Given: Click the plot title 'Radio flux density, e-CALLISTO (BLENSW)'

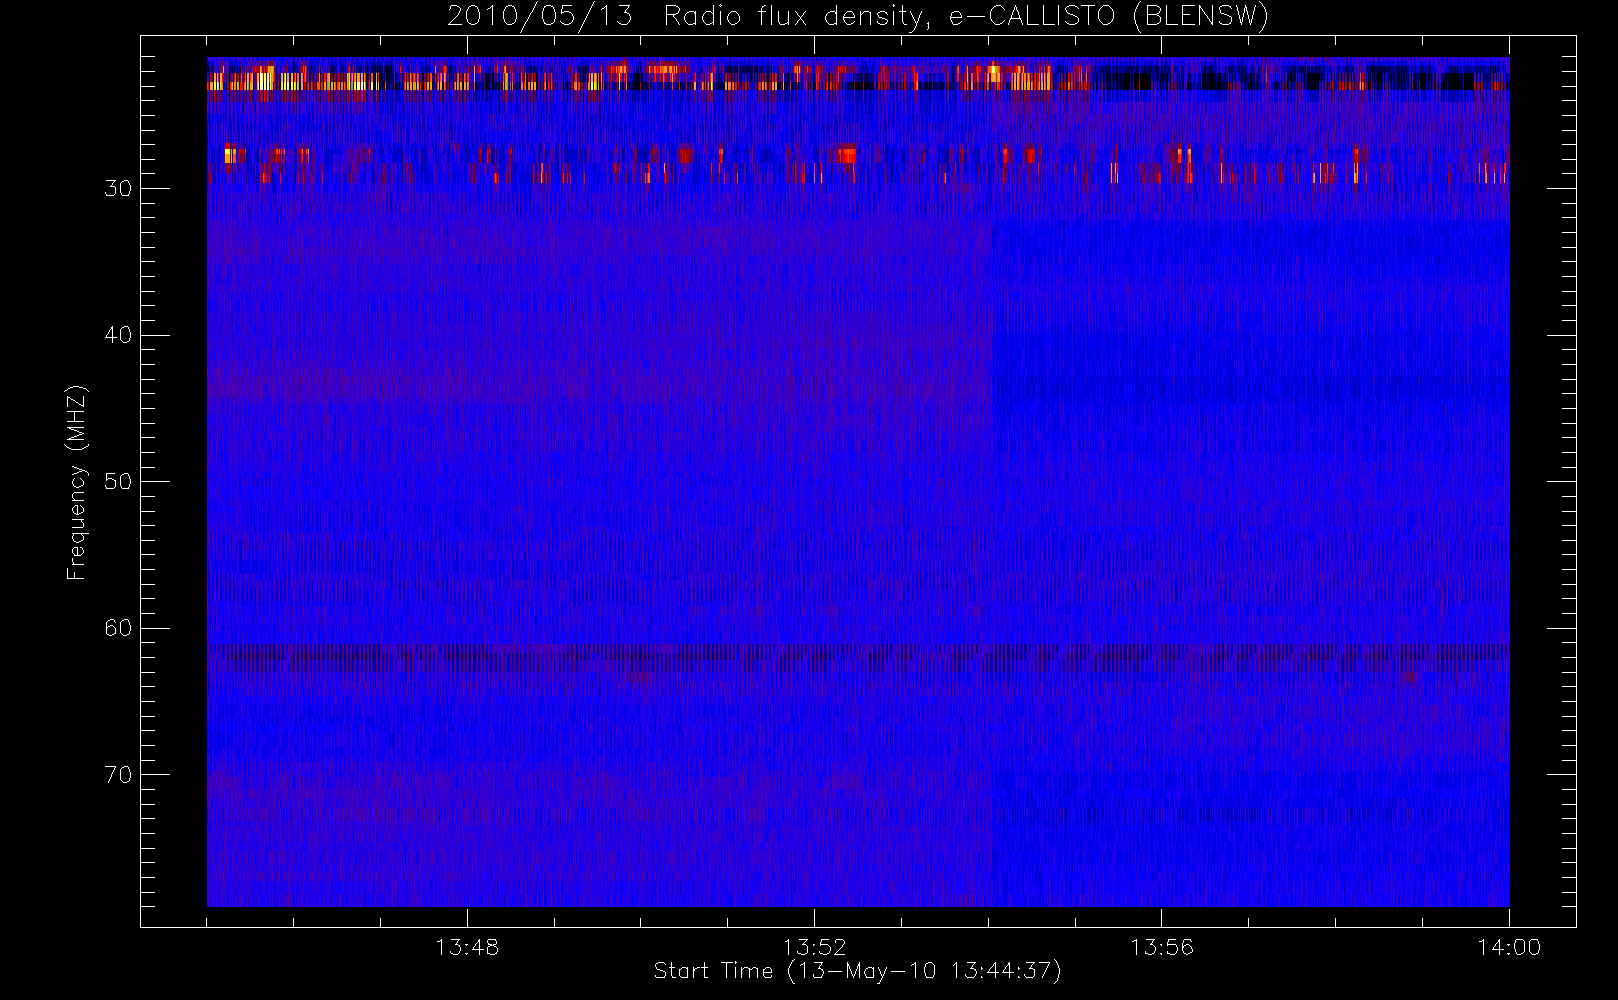Looking at the screenshot, I should [x=966, y=17].
